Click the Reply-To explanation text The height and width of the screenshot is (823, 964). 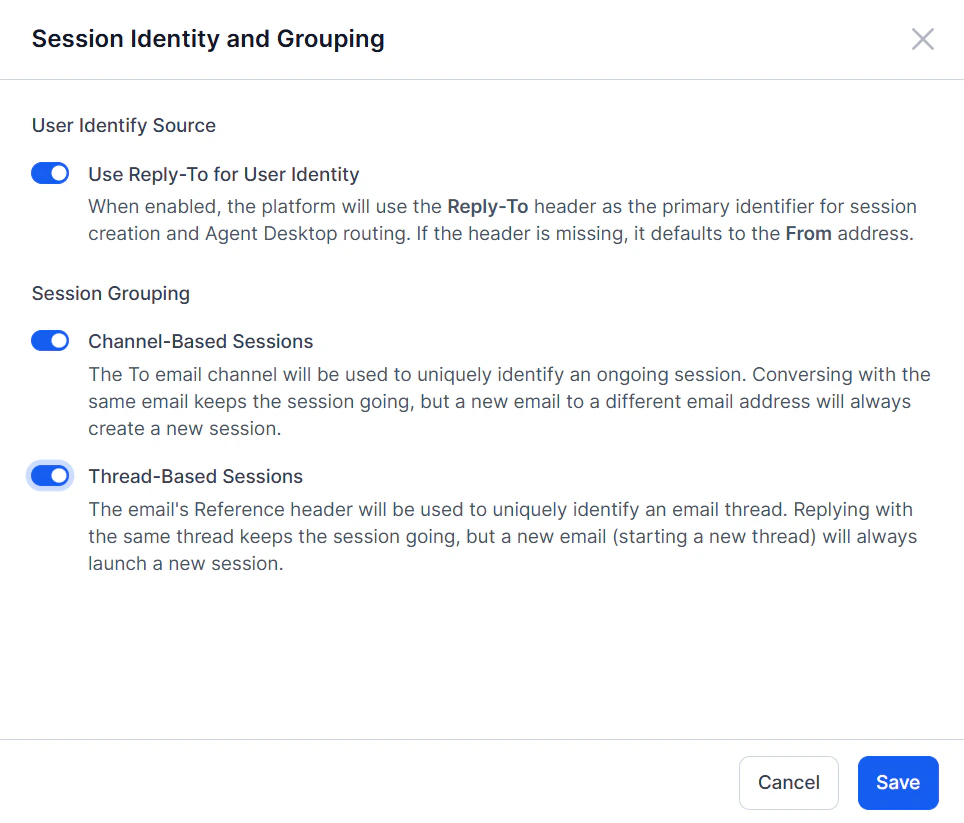pyautogui.click(x=500, y=219)
